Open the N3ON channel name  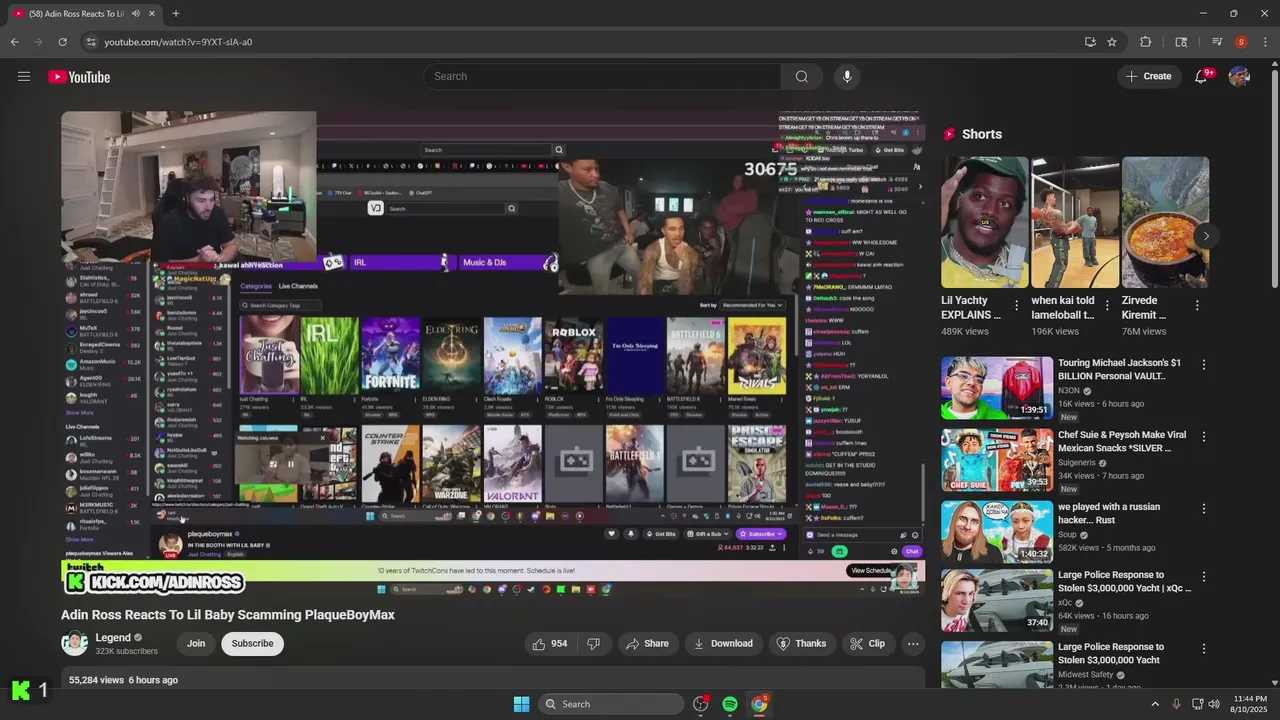1069,391
